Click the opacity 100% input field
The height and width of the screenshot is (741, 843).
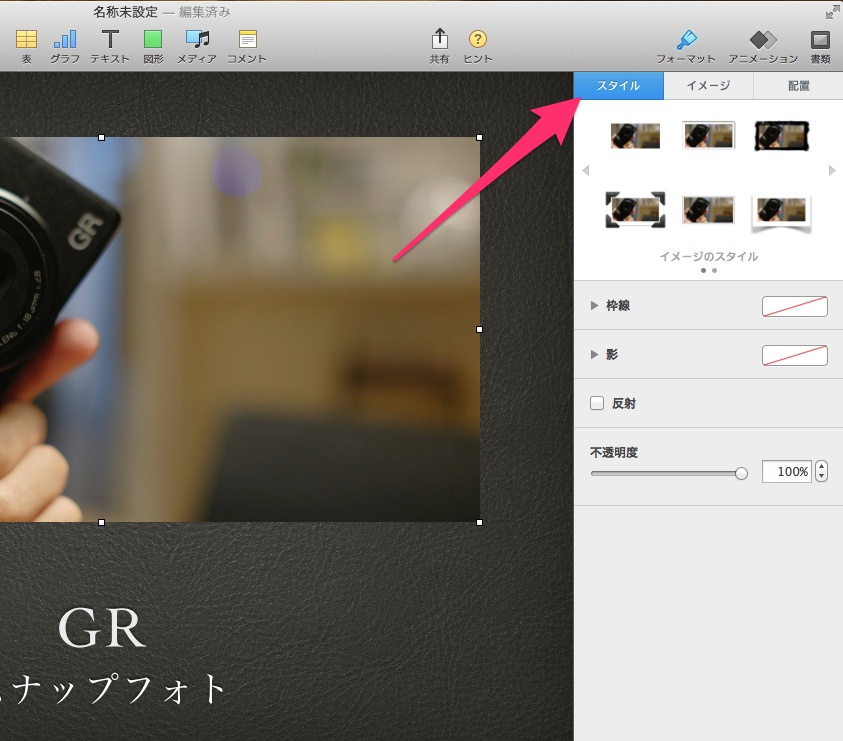[x=787, y=472]
